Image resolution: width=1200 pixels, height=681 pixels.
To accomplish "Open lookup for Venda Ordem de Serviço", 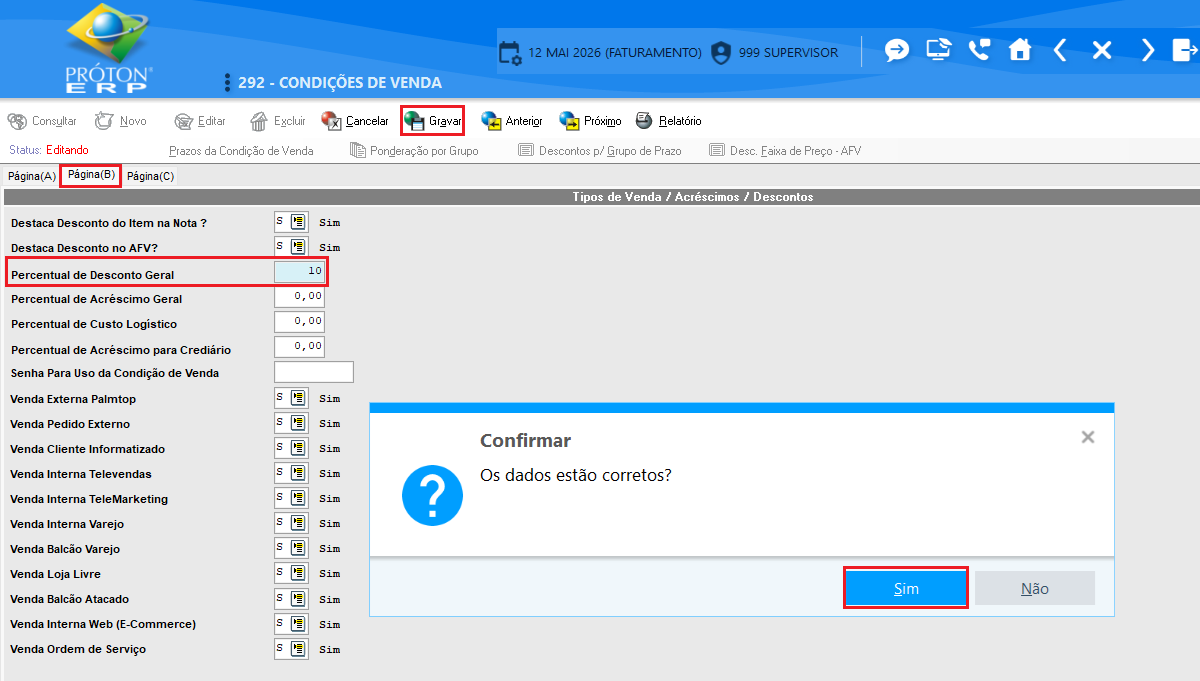I will pyautogui.click(x=298, y=648).
